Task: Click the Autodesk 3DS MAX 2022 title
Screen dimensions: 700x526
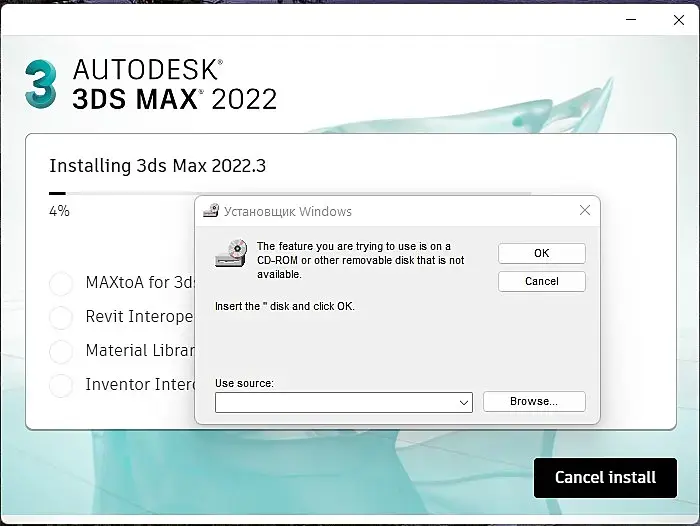Action: tap(175, 84)
